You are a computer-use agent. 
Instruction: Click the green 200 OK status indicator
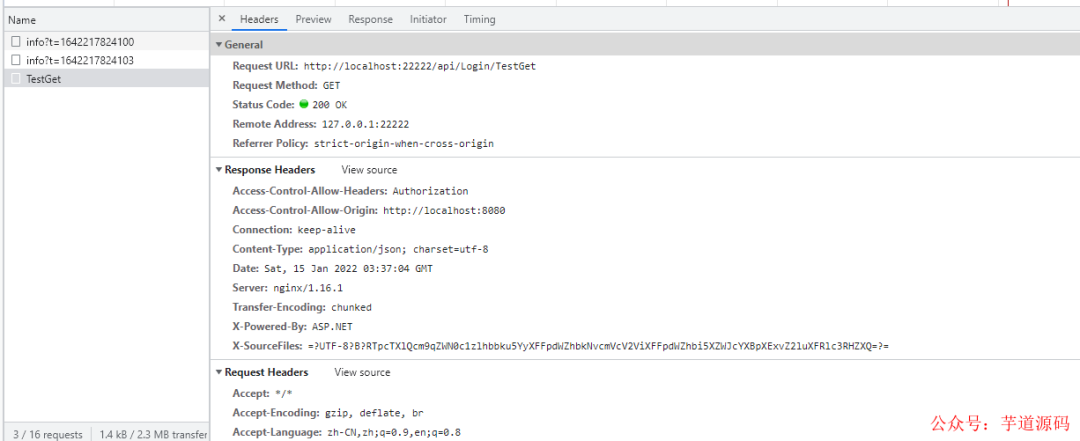304,105
